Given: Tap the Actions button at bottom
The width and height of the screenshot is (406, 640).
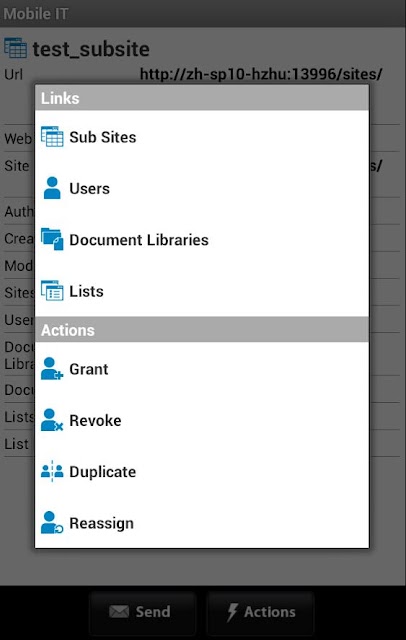Looking at the screenshot, I should tap(260, 611).
